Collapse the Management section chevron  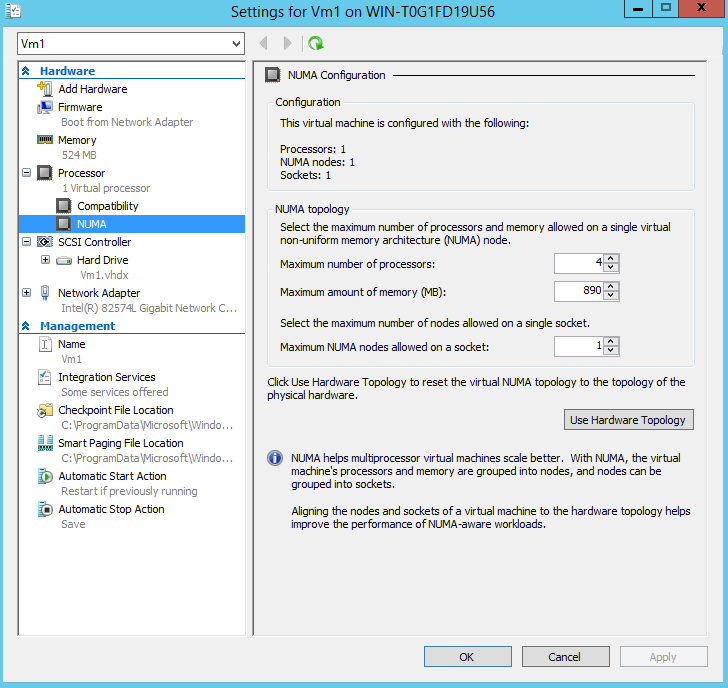click(26, 326)
